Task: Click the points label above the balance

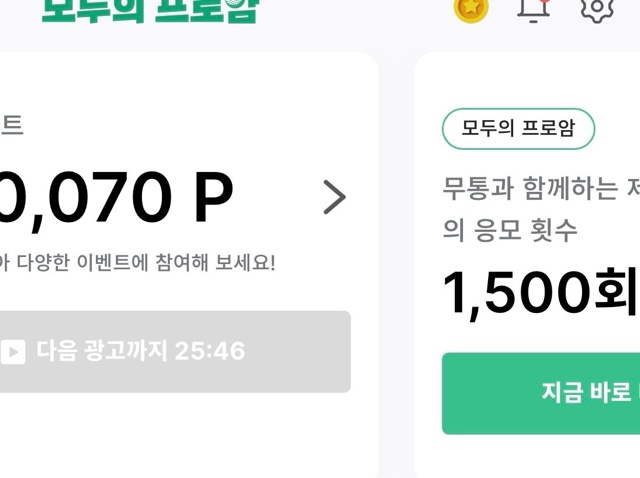Action: pos(12,126)
